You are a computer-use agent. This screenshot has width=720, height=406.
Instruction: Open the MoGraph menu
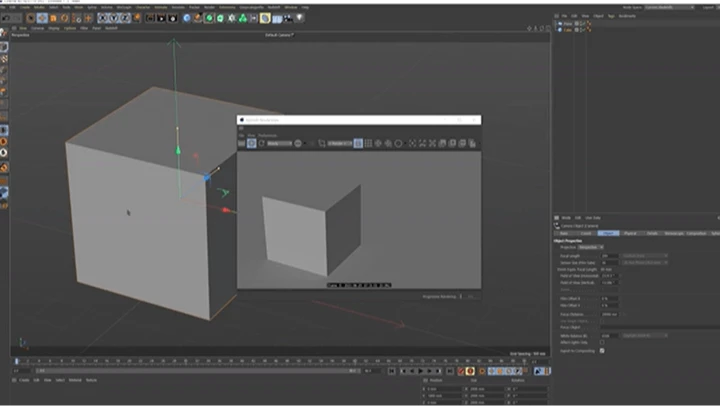124,7
